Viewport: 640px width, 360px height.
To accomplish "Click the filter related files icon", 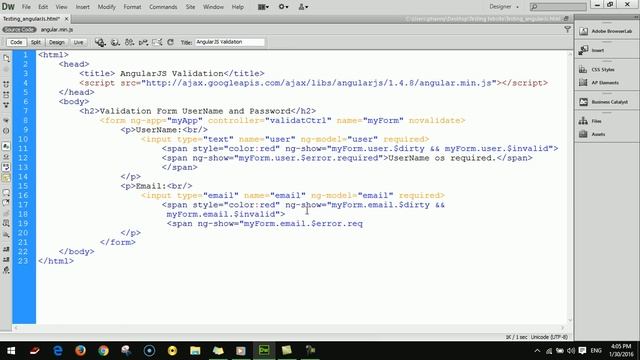I will (567, 29).
